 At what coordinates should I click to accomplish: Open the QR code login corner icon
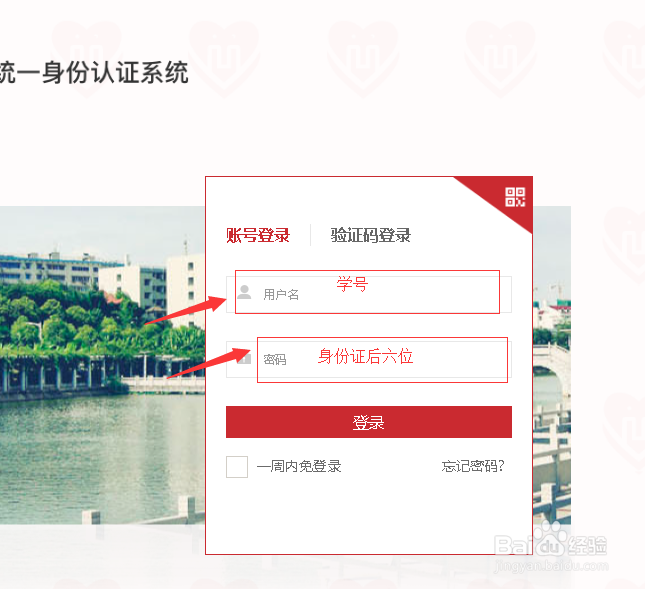pyautogui.click(x=515, y=197)
